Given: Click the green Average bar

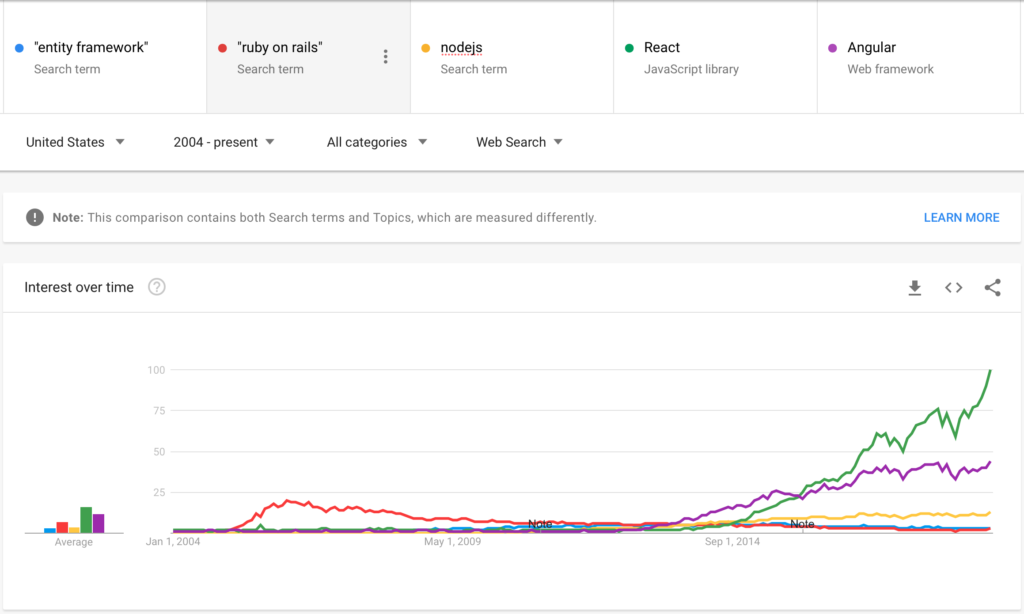Looking at the screenshot, I should (86, 520).
